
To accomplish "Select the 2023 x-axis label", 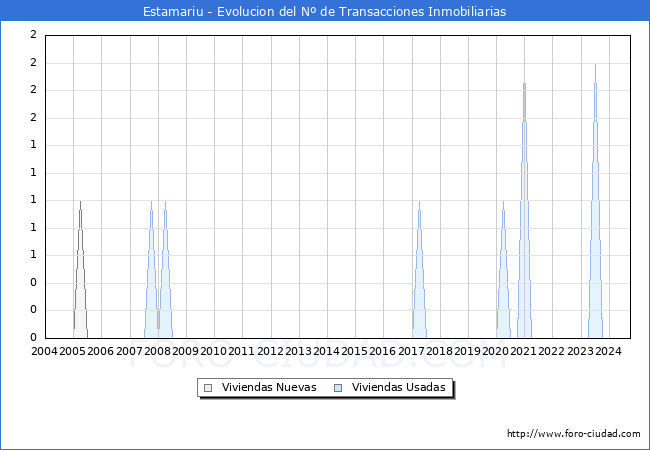I will (580, 351).
